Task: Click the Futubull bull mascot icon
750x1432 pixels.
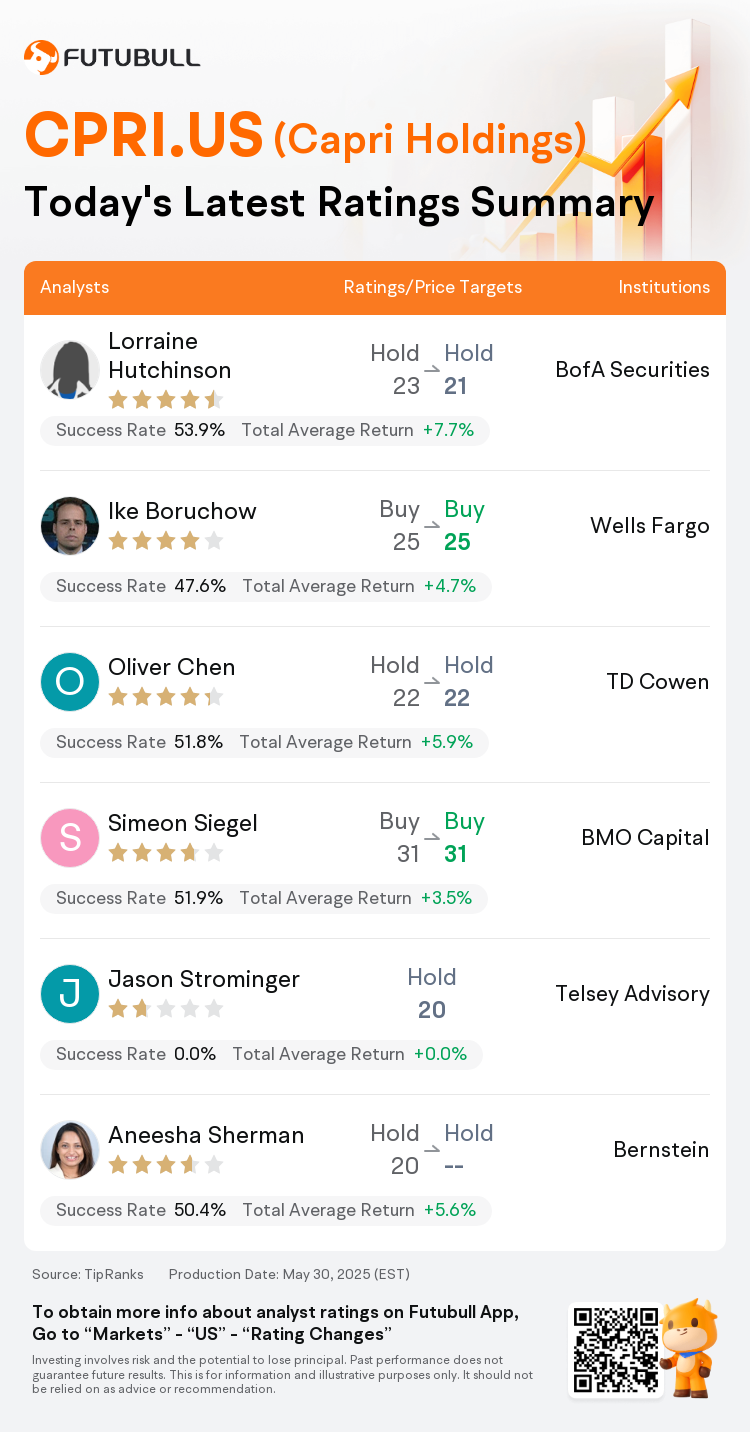Action: pos(689,1347)
